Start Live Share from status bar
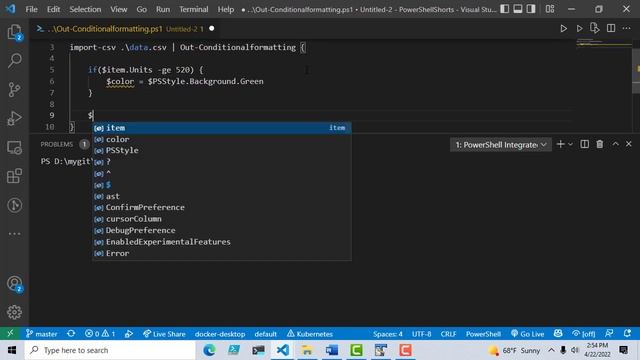Screen dimensions: 640x360 (x=164, y=334)
